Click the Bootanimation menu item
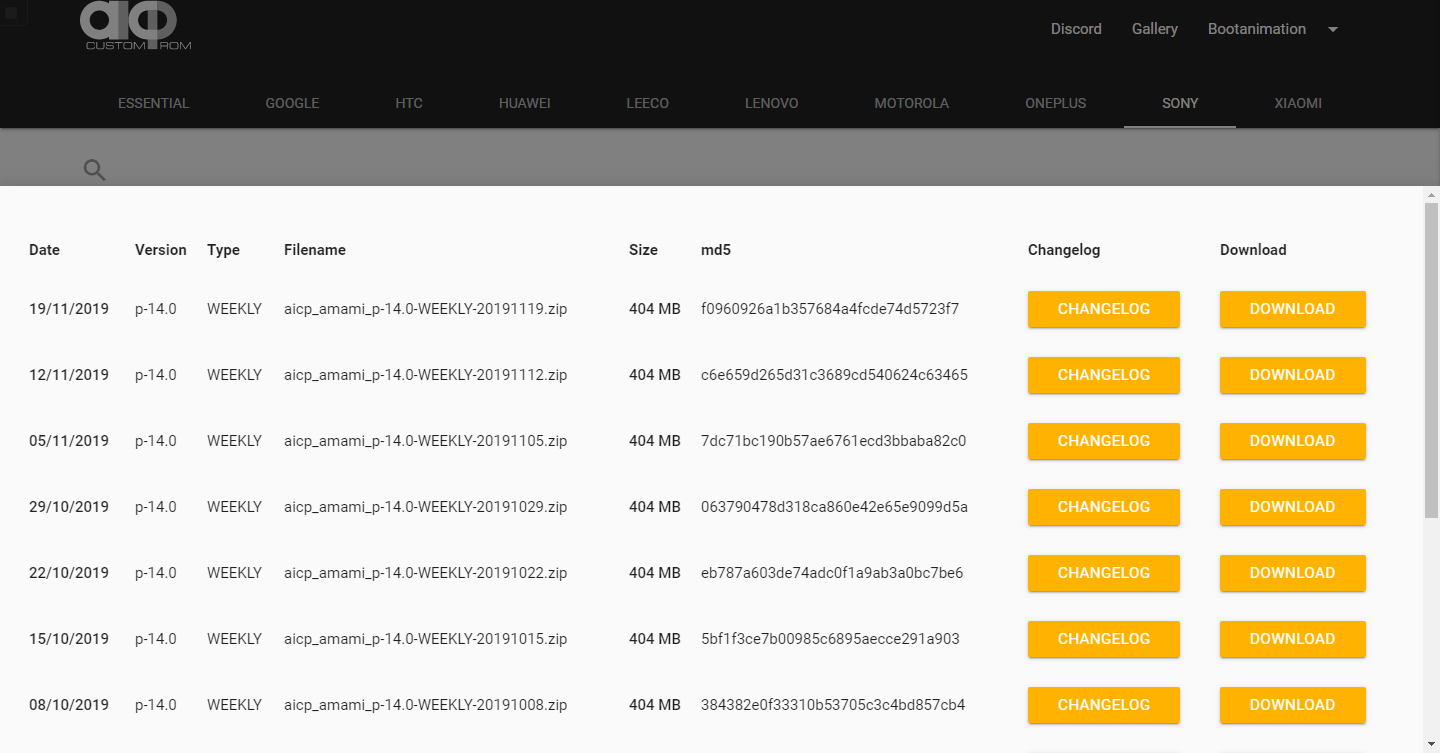Image resolution: width=1440 pixels, height=753 pixels. [x=1257, y=29]
